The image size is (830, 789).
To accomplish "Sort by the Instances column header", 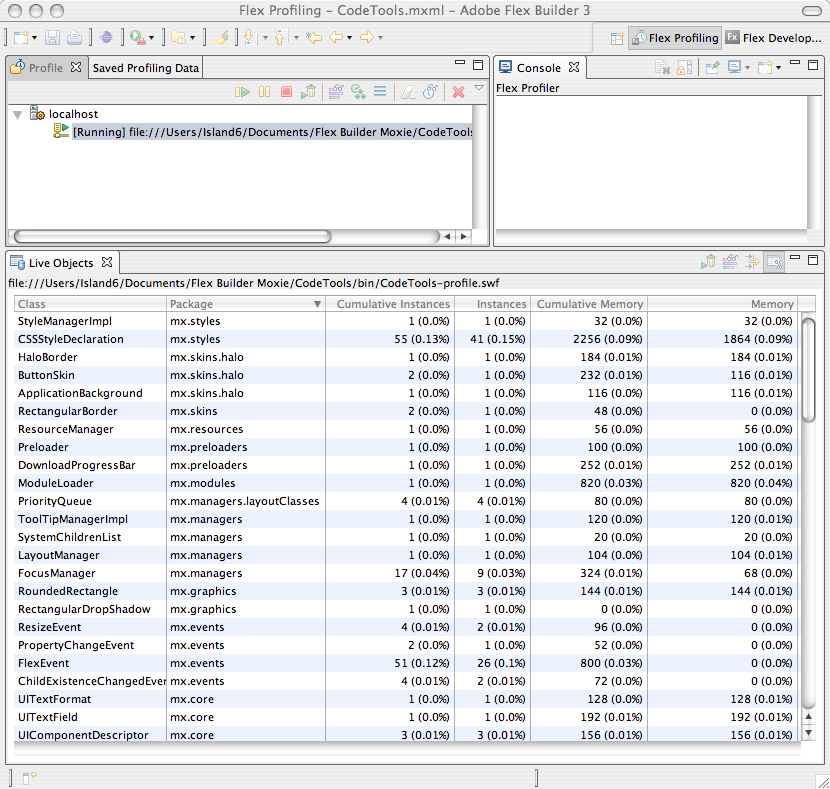I will [493, 304].
